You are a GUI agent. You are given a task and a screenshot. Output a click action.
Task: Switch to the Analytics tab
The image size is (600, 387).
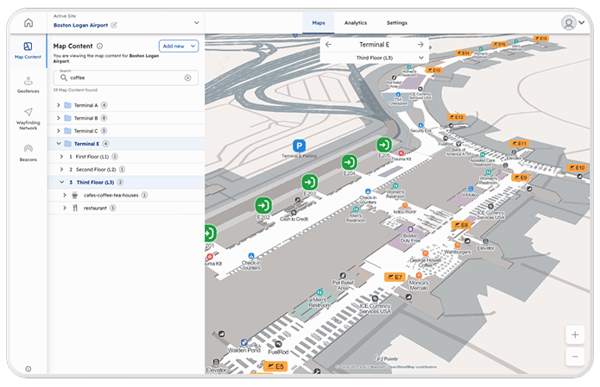pos(355,23)
